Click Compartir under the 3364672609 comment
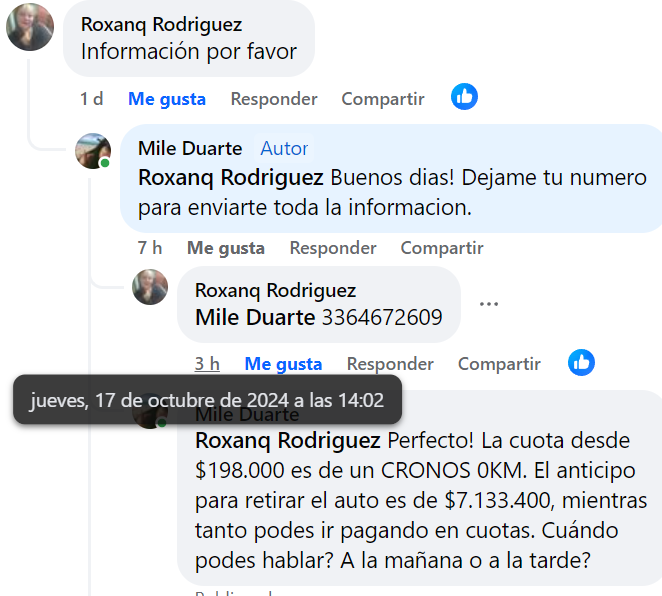The image size is (662, 596). click(499, 364)
